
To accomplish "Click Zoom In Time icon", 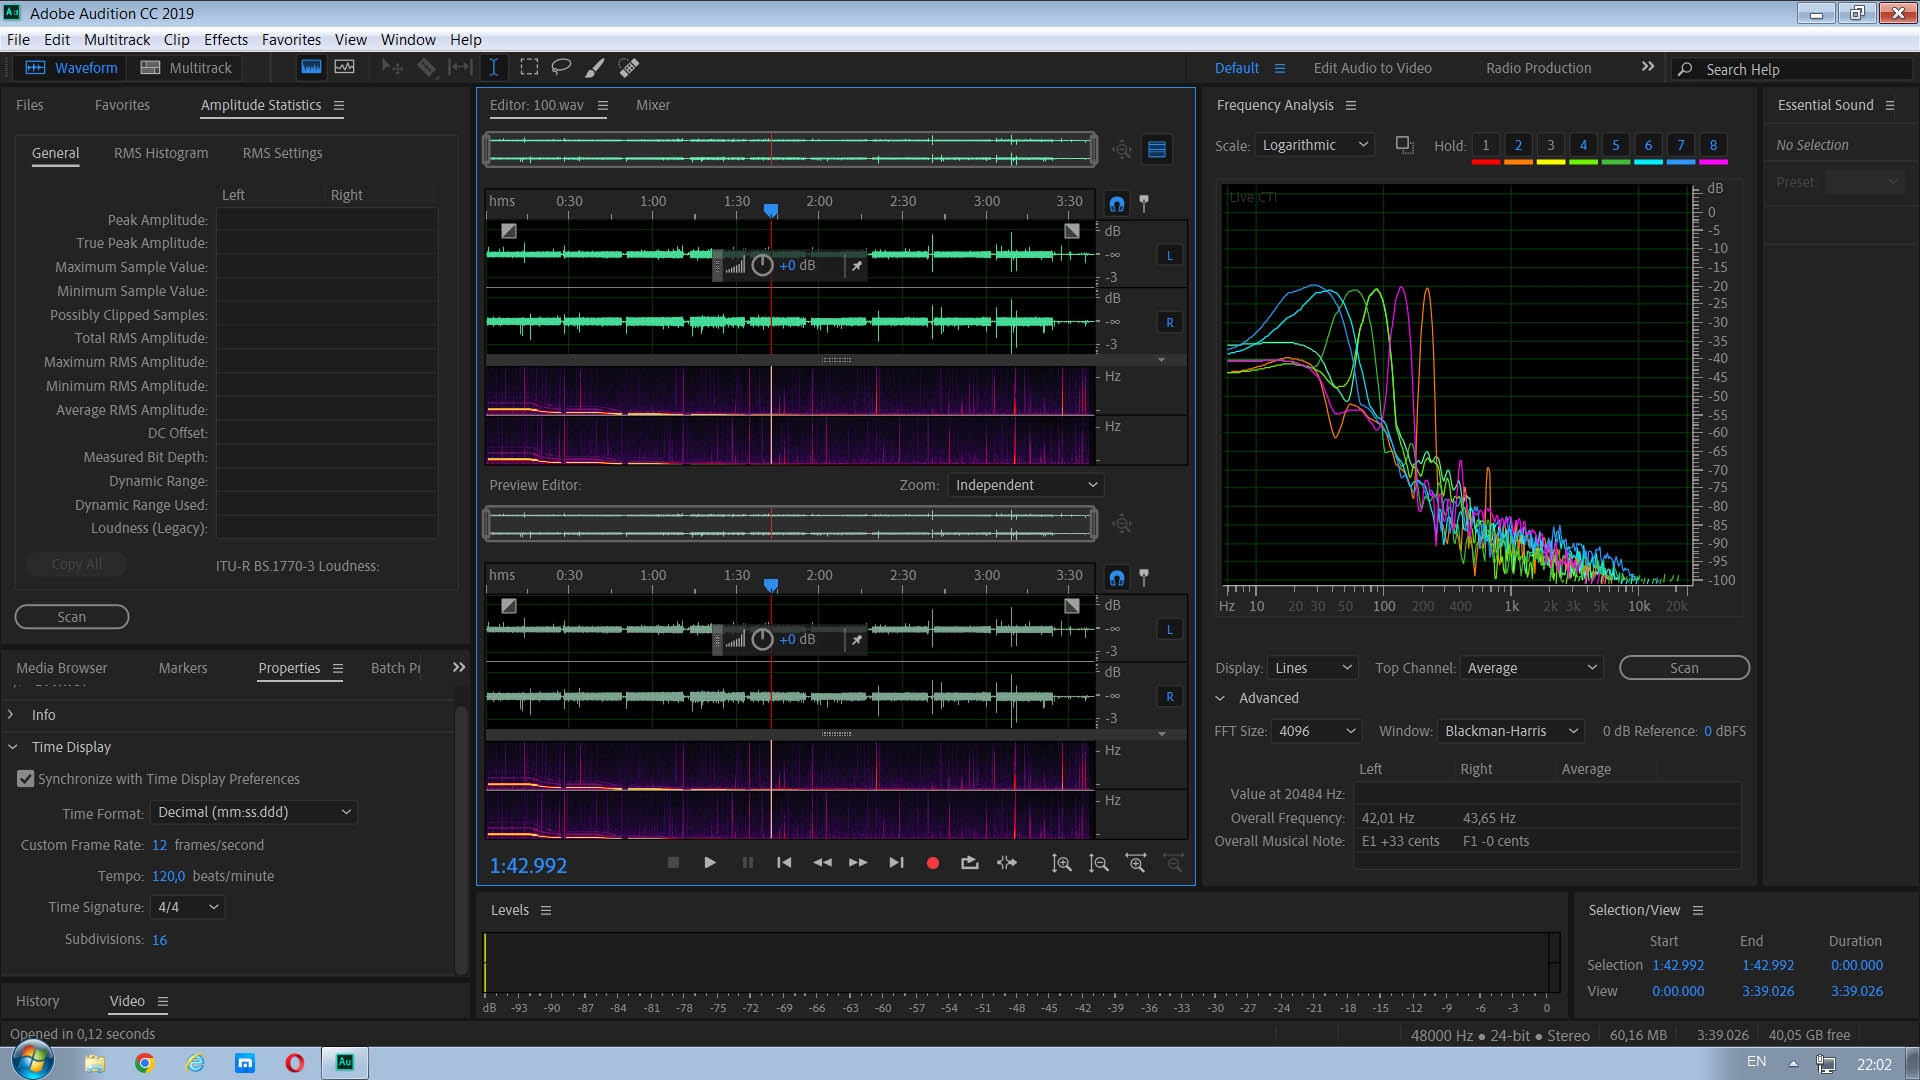I will 1136,863.
